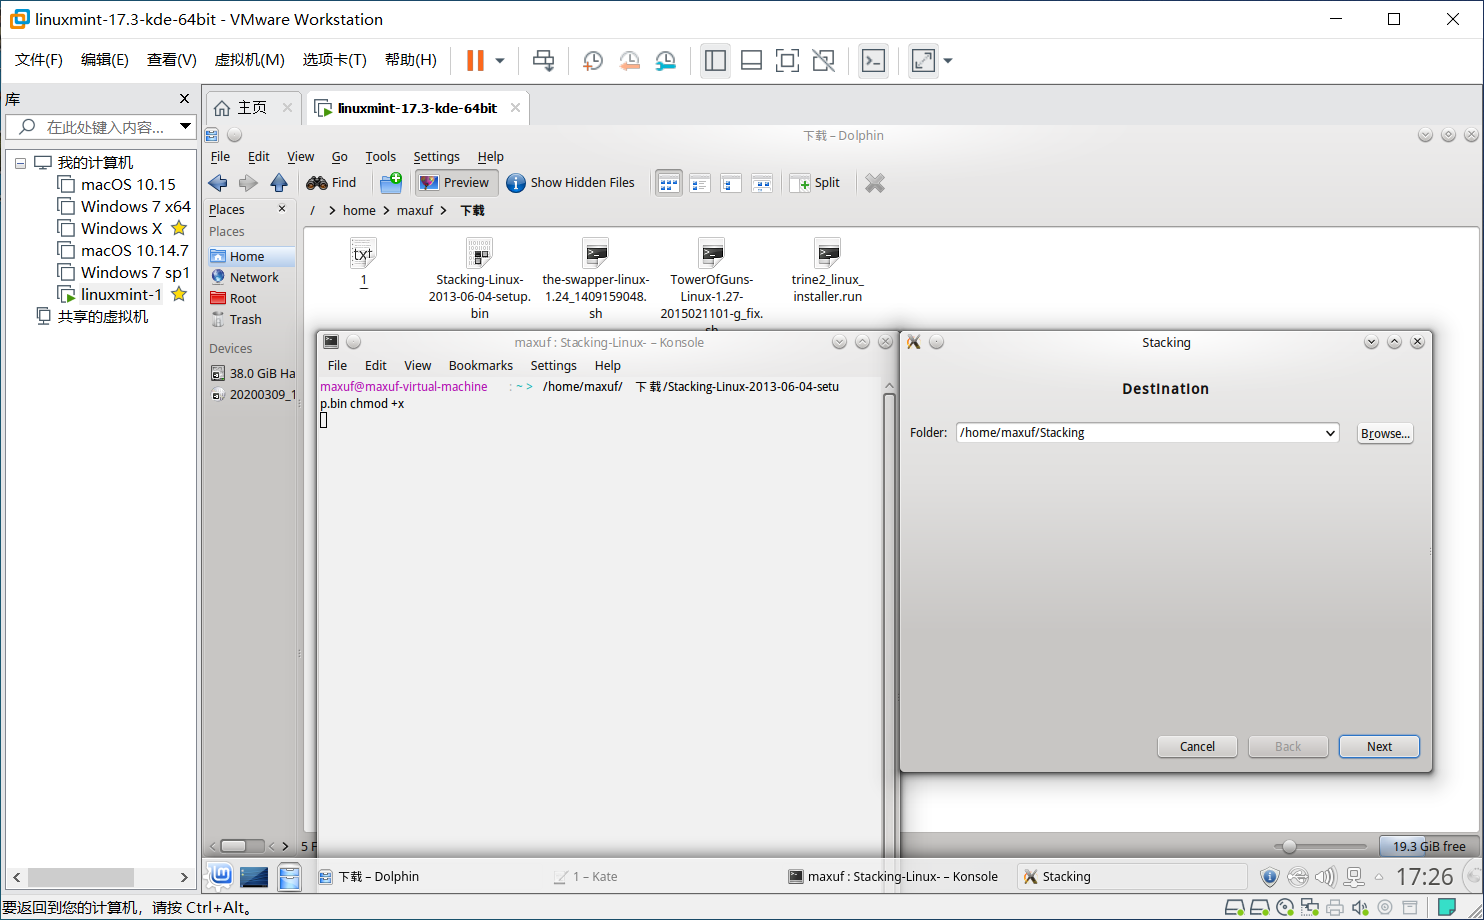The image size is (1484, 920).
Task: Open Dolphin's Tools menu
Action: 381,157
